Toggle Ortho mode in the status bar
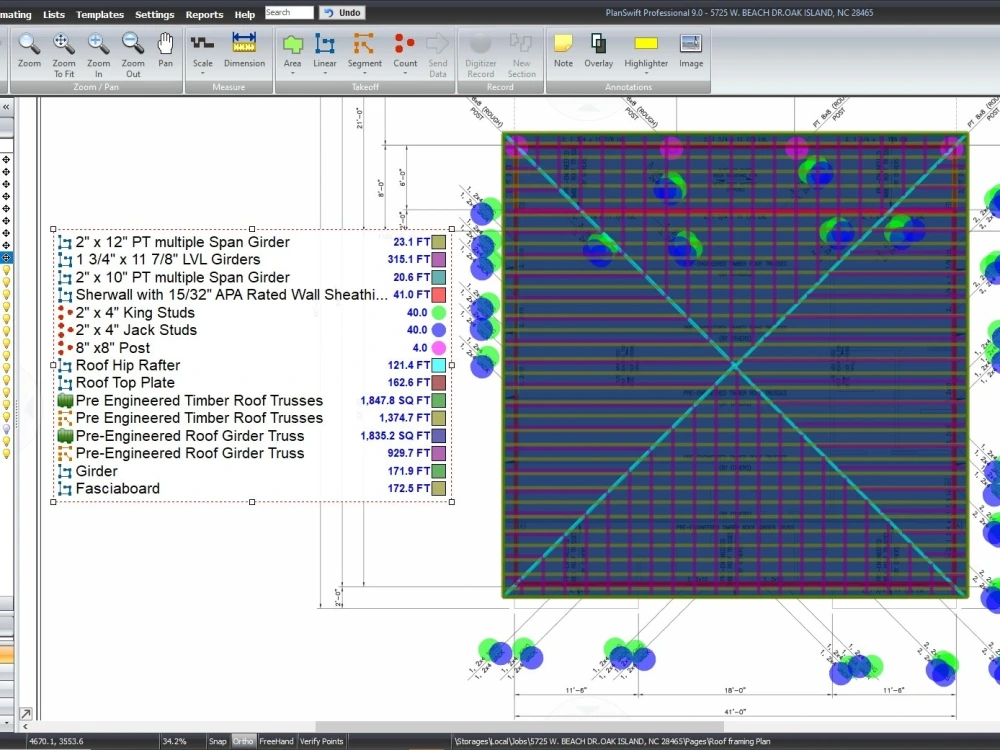 [x=241, y=741]
